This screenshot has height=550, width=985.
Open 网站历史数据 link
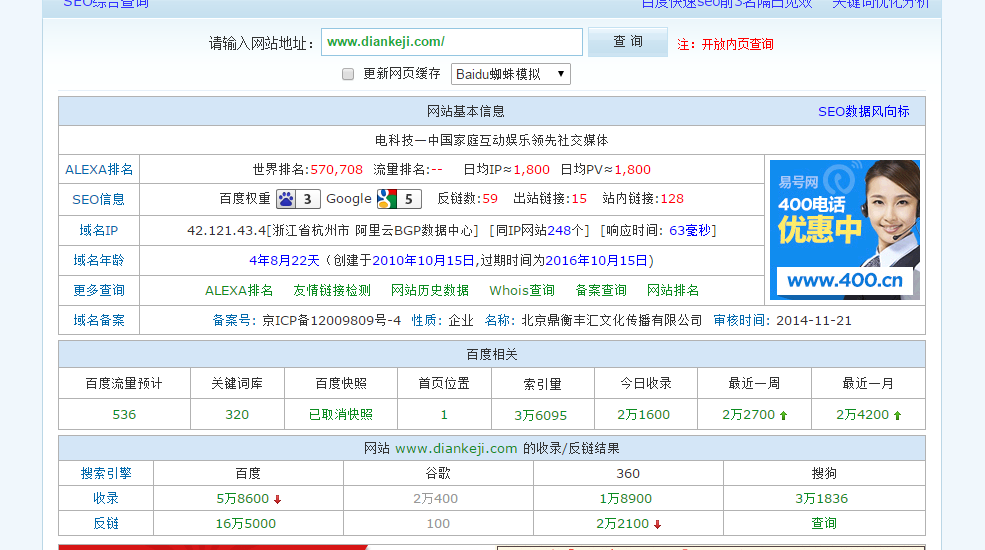430,291
